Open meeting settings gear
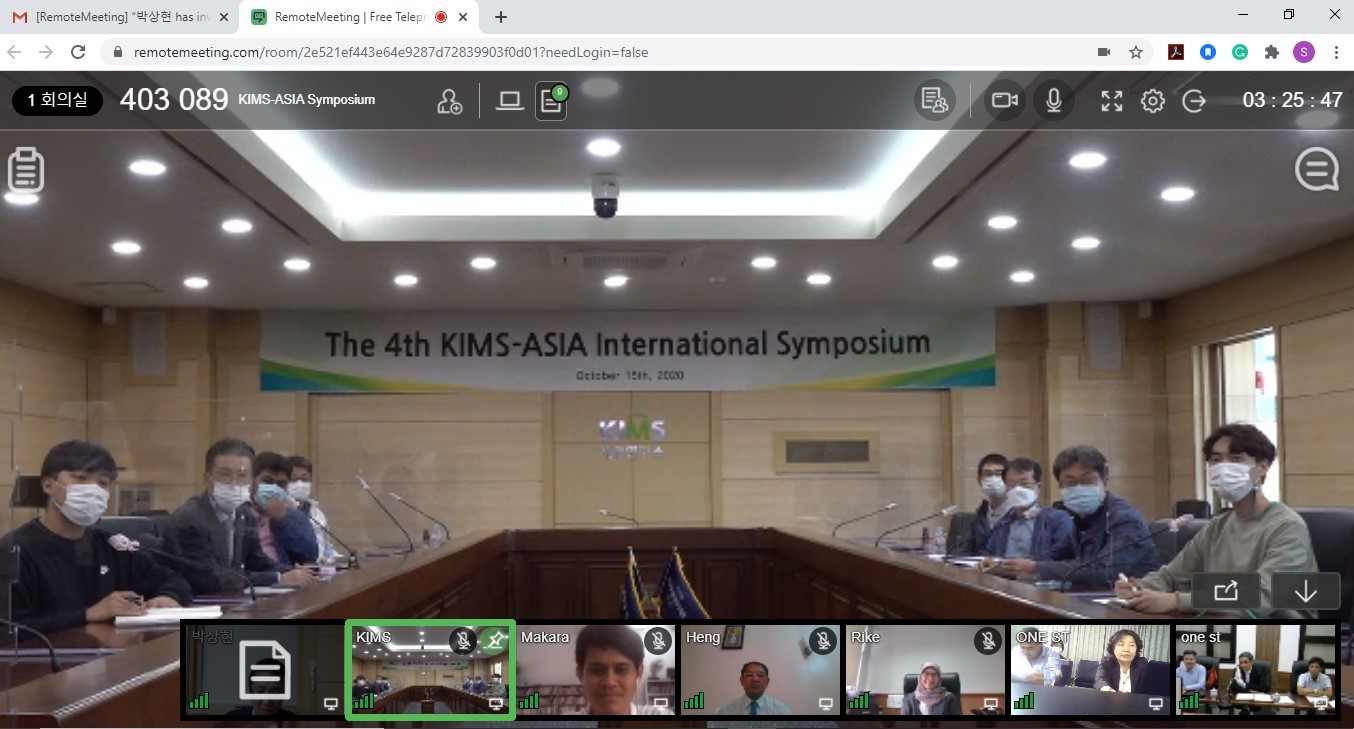Screen dimensions: 1354x729 click(x=1153, y=101)
